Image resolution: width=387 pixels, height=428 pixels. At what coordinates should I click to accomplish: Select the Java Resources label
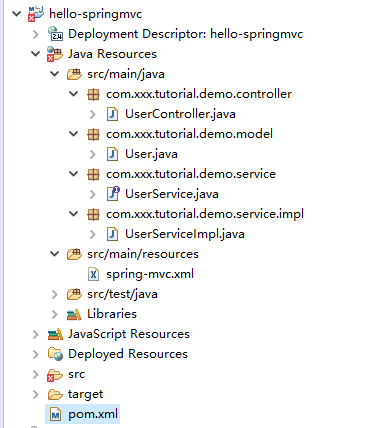pos(112,54)
